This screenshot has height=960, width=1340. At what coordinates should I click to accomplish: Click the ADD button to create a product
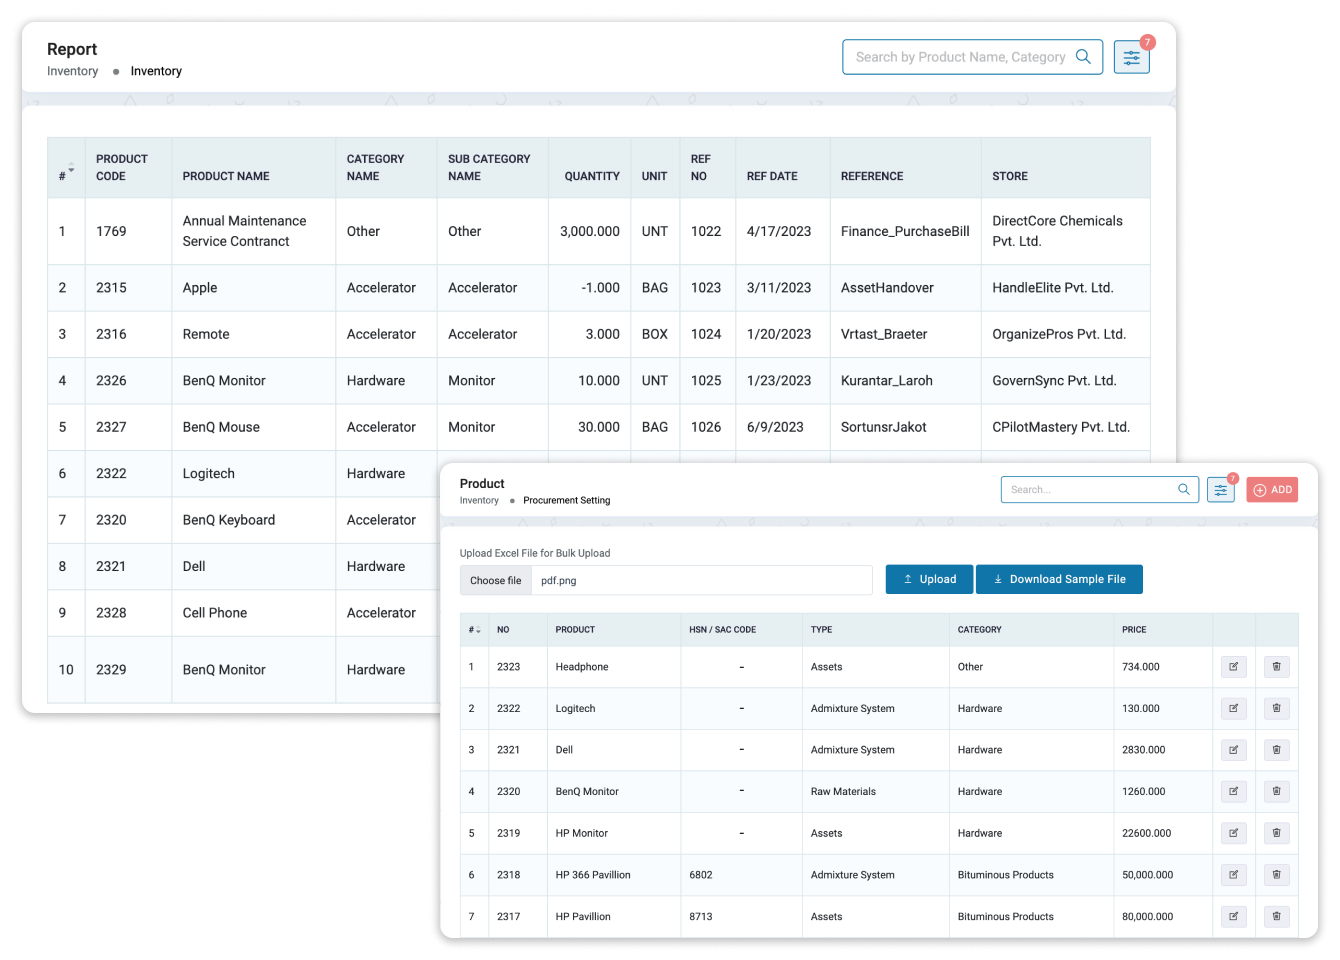(x=1272, y=489)
